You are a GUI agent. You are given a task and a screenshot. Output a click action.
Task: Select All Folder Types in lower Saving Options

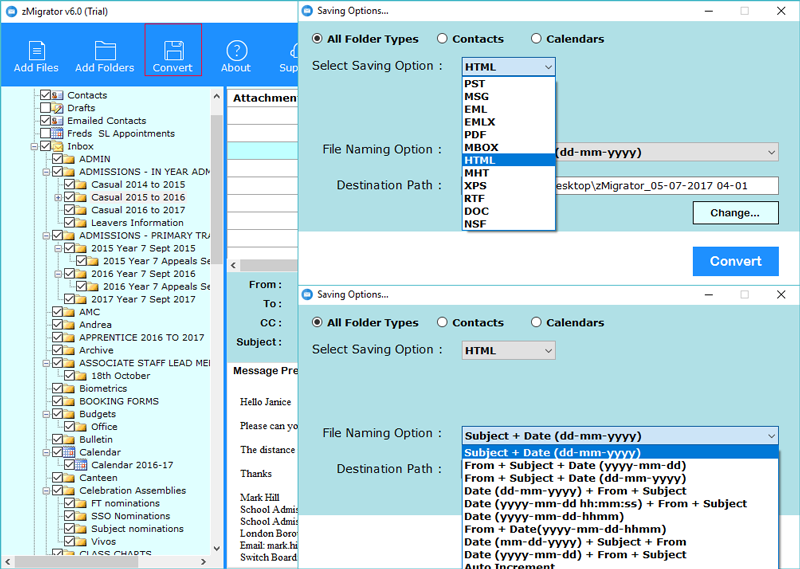(317, 322)
